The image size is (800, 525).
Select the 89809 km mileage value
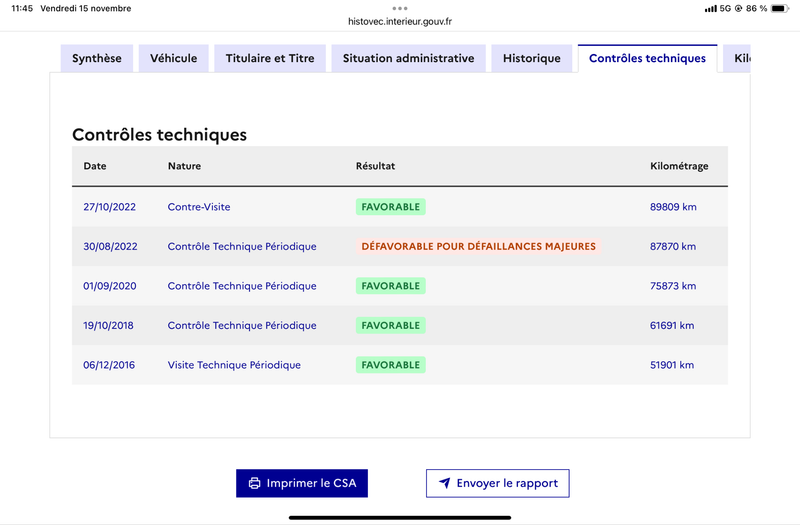click(x=673, y=207)
